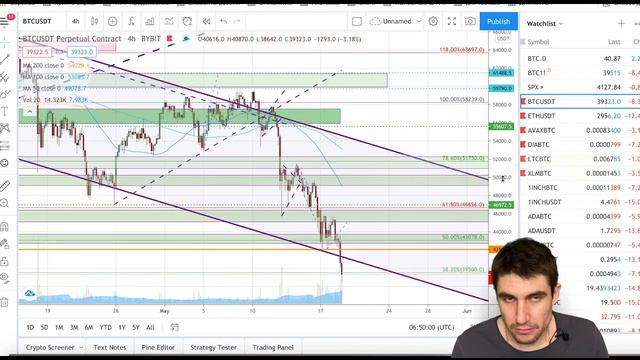Open the Strategy Tester tab
The height and width of the screenshot is (360, 640).
(213, 347)
